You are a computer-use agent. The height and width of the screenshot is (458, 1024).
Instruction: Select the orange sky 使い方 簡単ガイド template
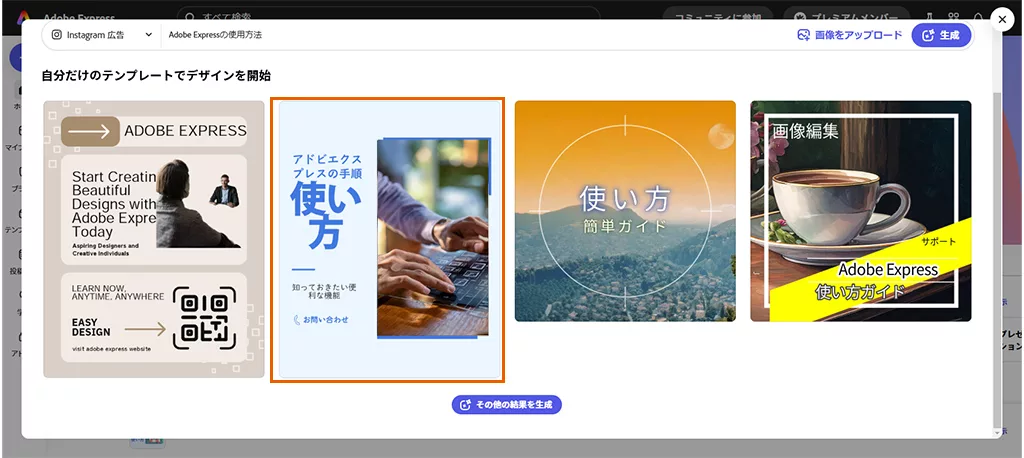click(625, 211)
